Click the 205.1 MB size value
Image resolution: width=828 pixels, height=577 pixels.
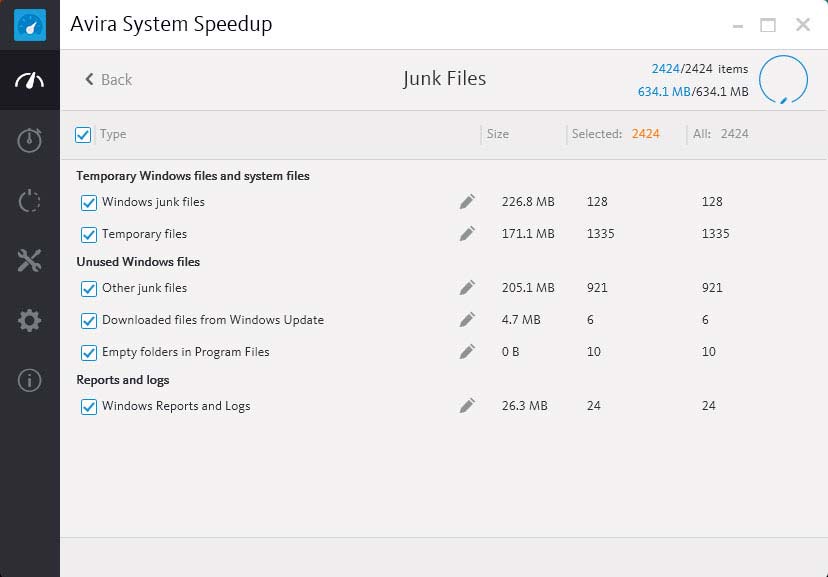point(528,288)
